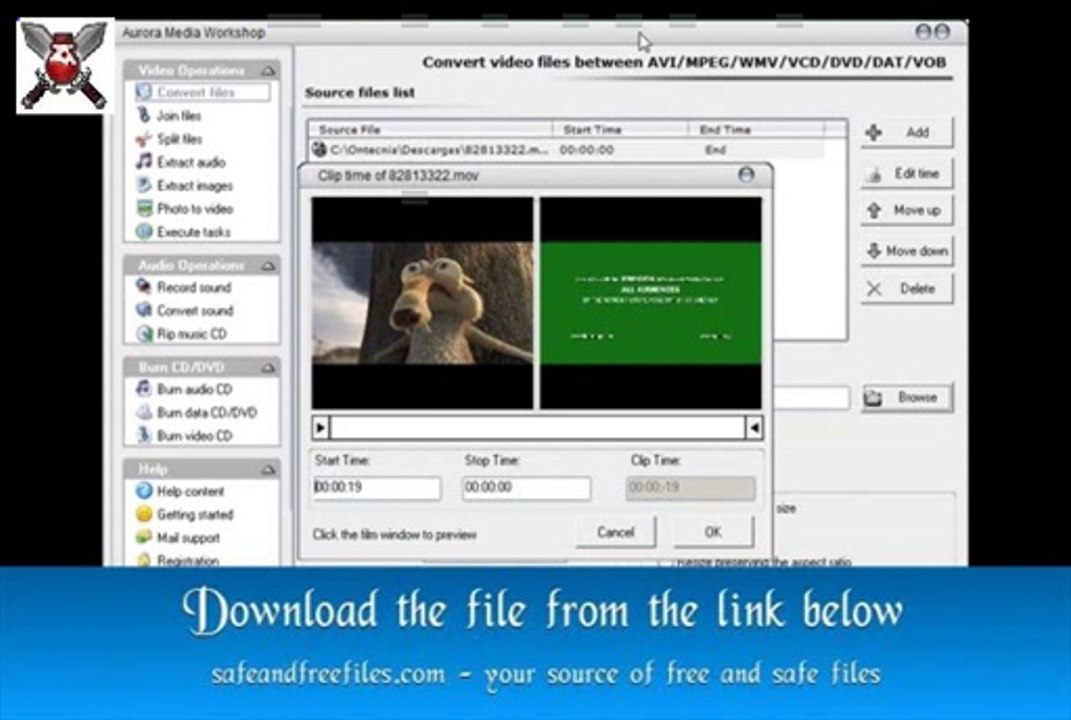Open Join files in the sidebar
This screenshot has width=1071, height=720.
click(179, 115)
